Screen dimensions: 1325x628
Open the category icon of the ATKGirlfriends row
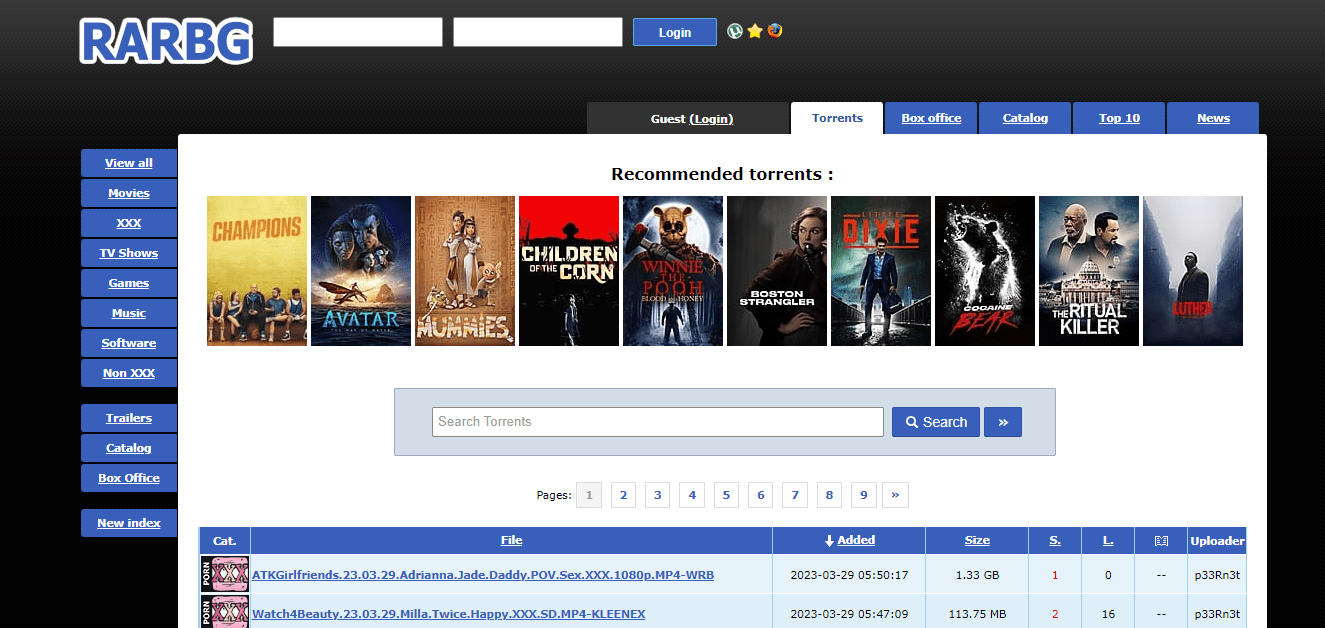[225, 575]
